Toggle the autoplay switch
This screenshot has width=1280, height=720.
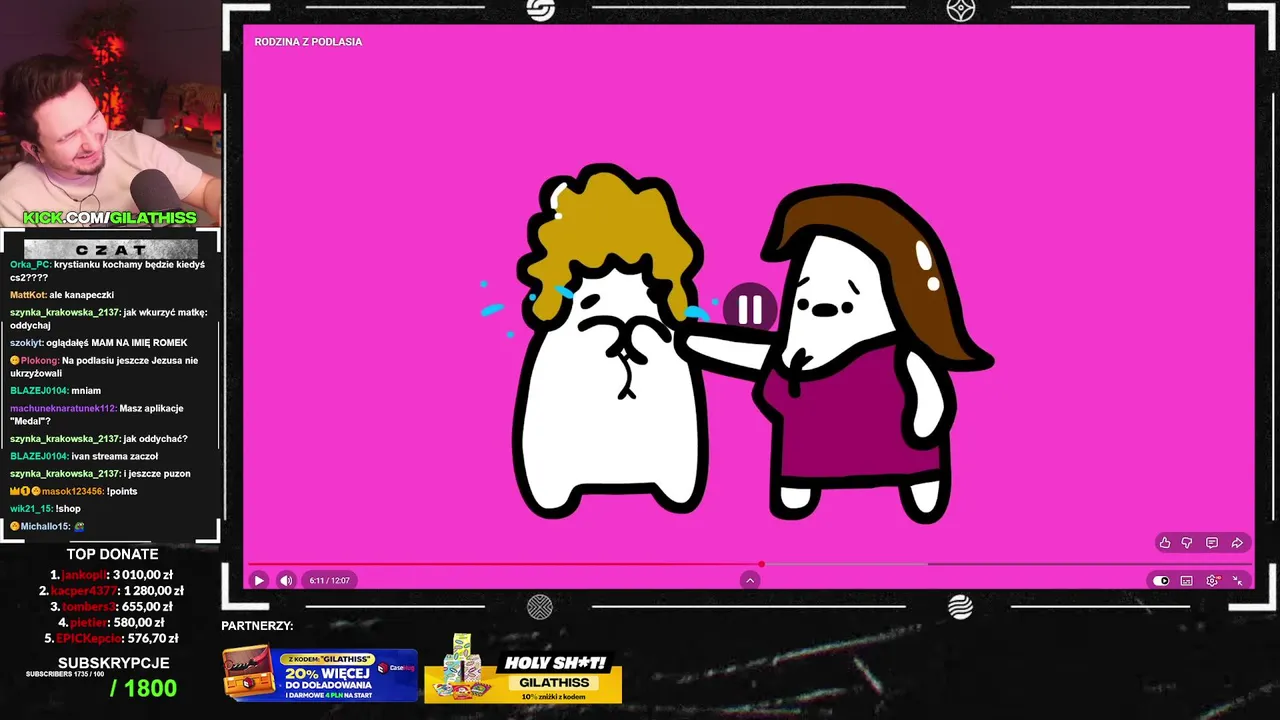click(x=1161, y=580)
